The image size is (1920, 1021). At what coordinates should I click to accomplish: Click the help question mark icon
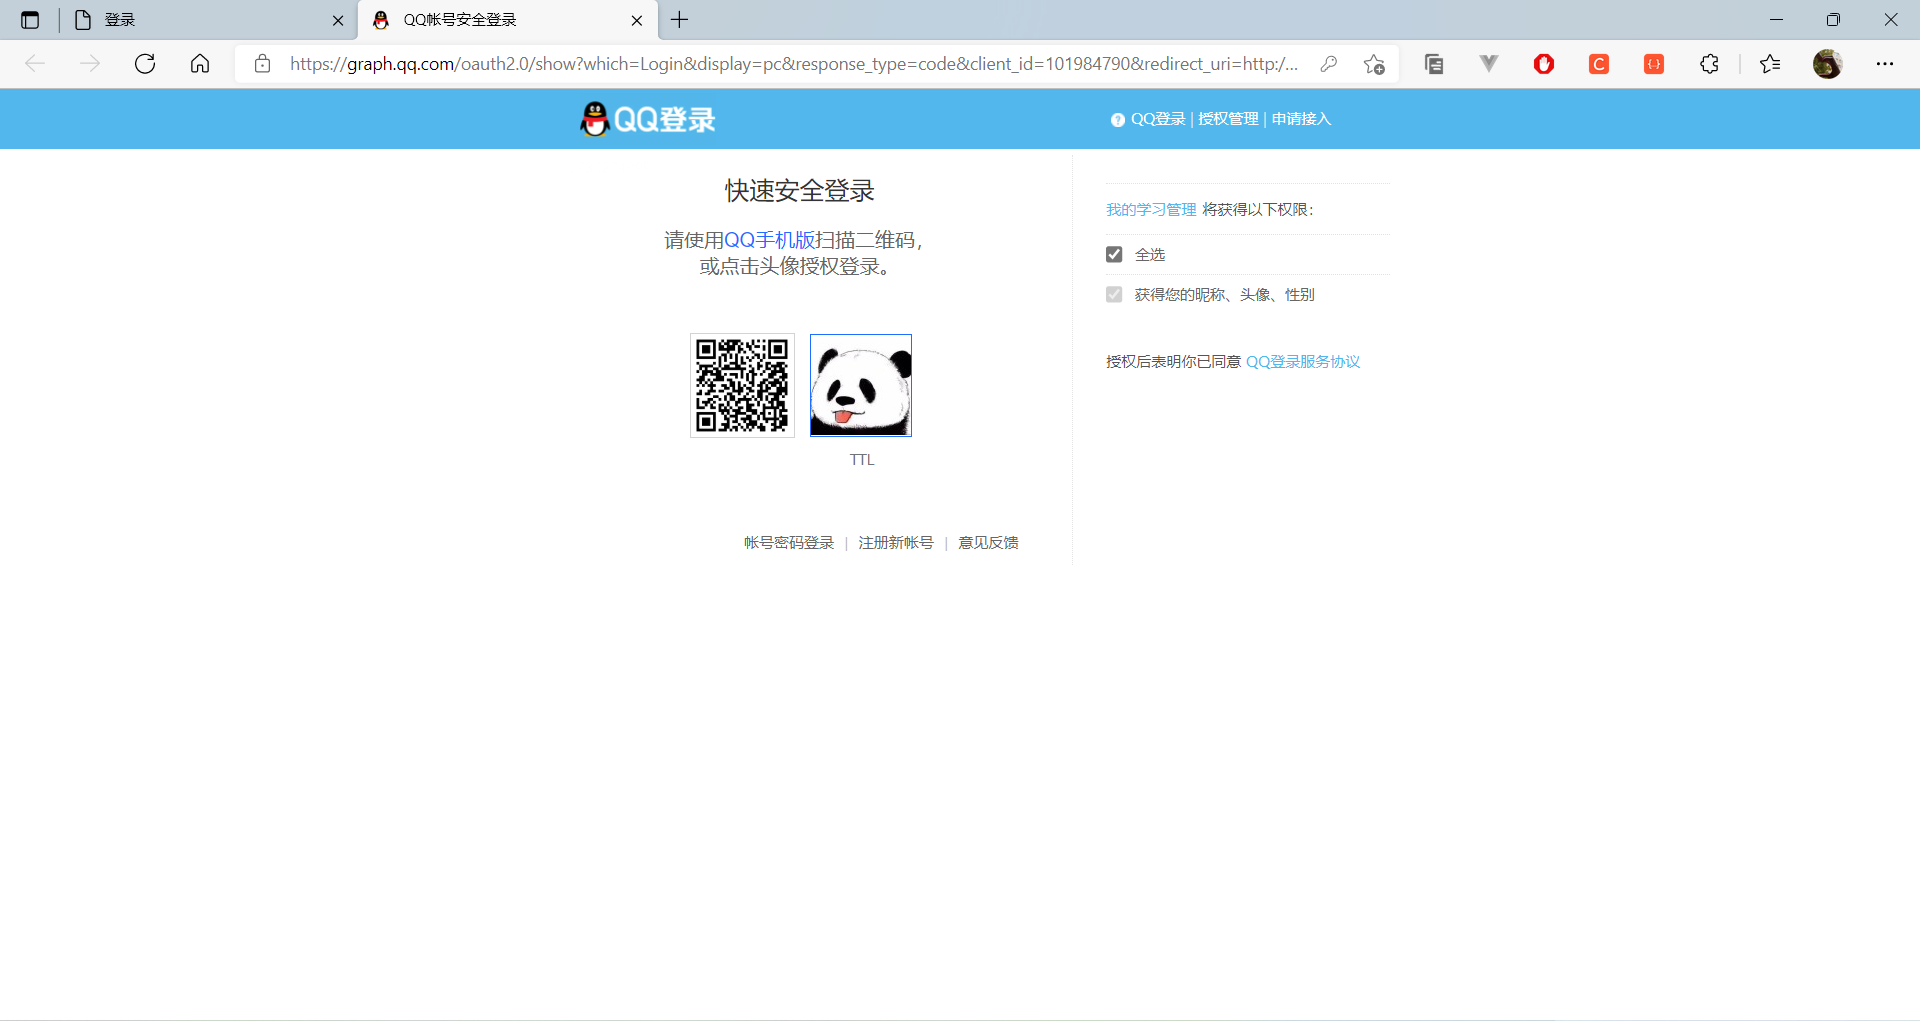click(1118, 120)
